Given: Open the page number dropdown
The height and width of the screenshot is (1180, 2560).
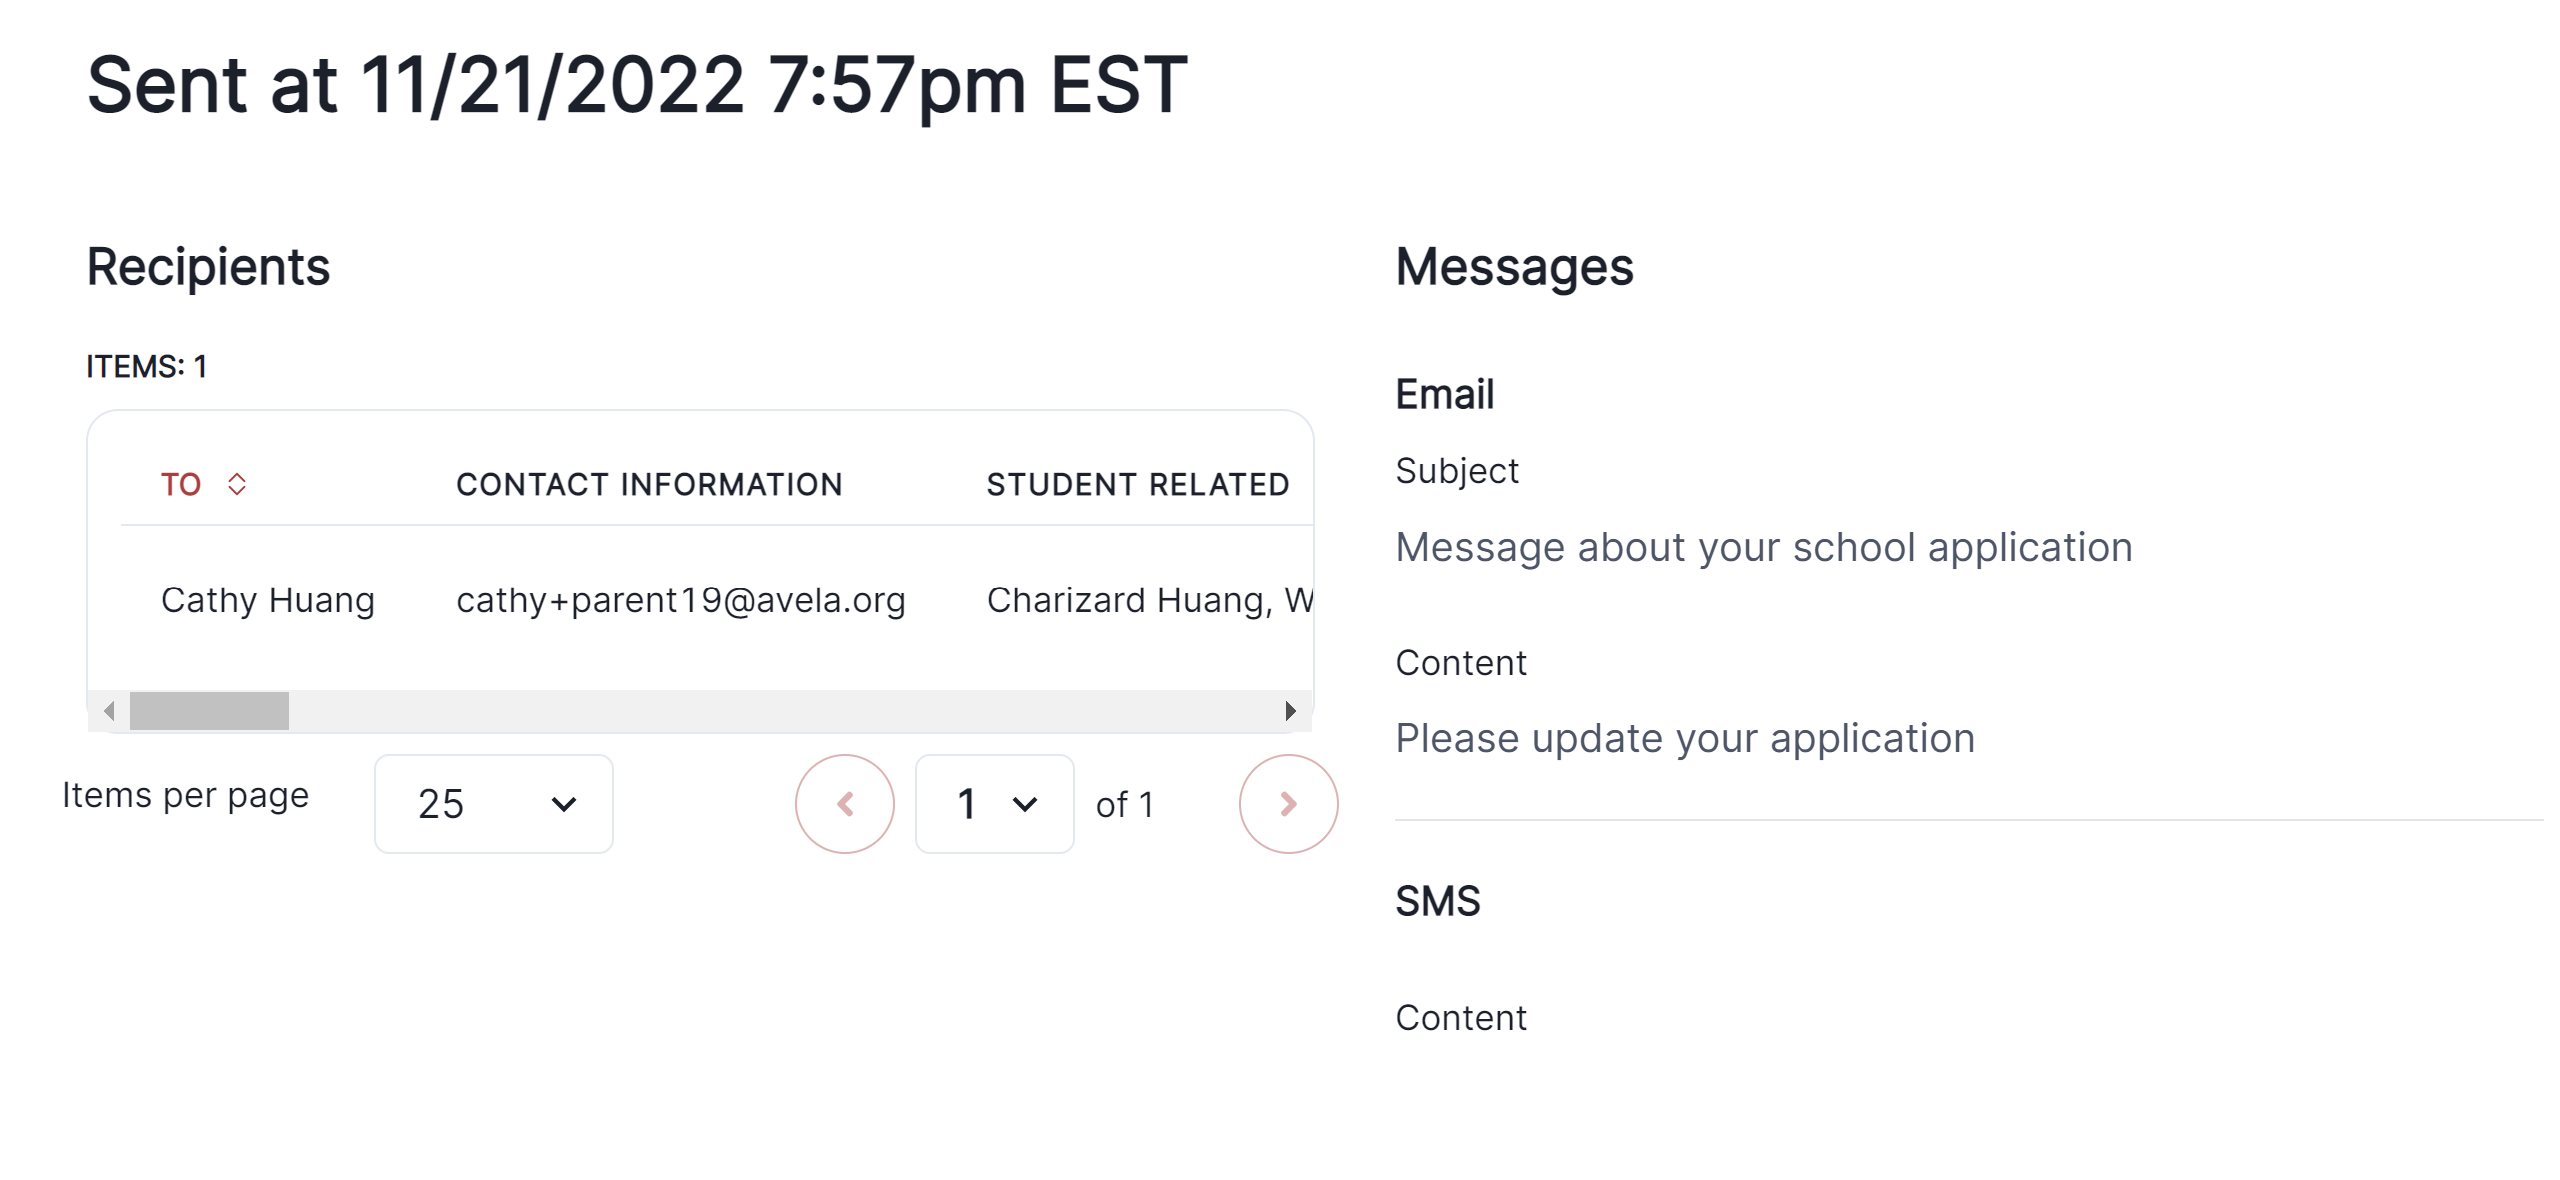Looking at the screenshot, I should click(995, 804).
